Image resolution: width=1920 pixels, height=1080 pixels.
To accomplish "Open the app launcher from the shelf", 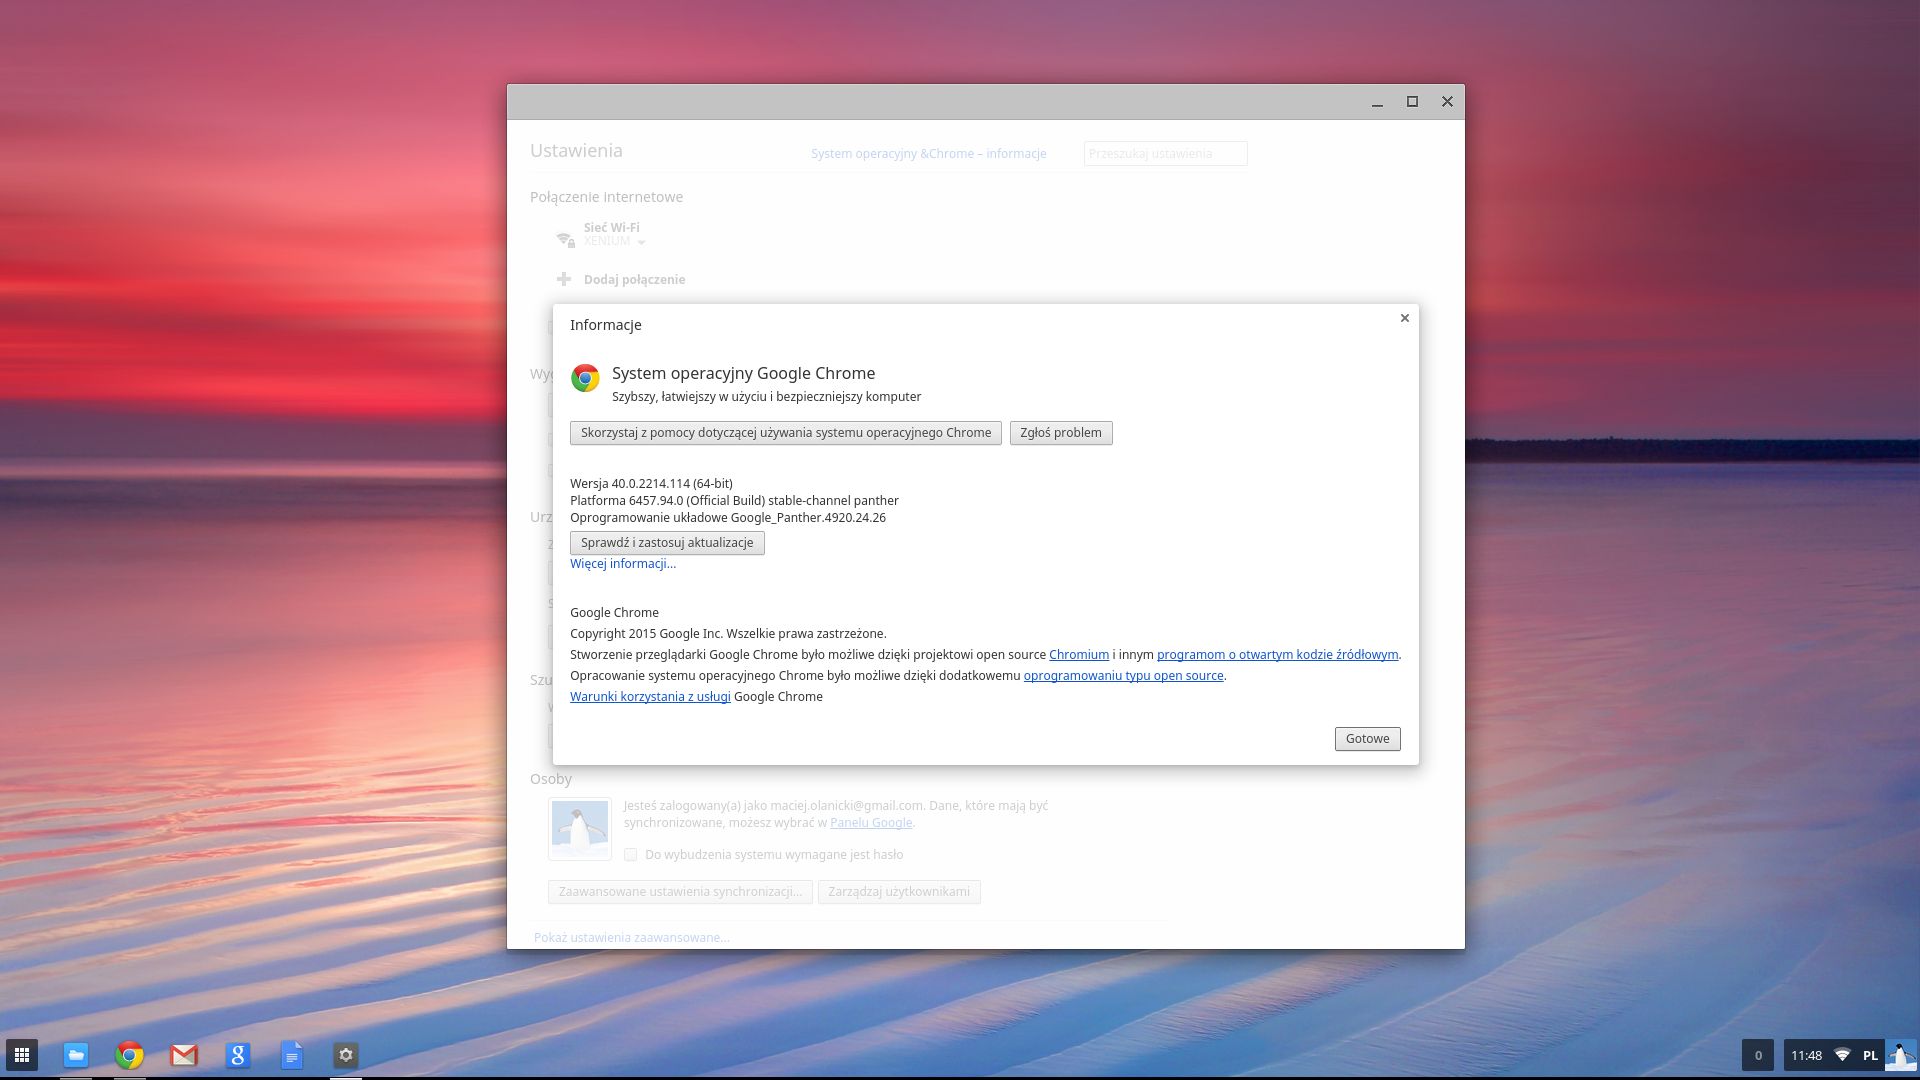I will pyautogui.click(x=21, y=1055).
